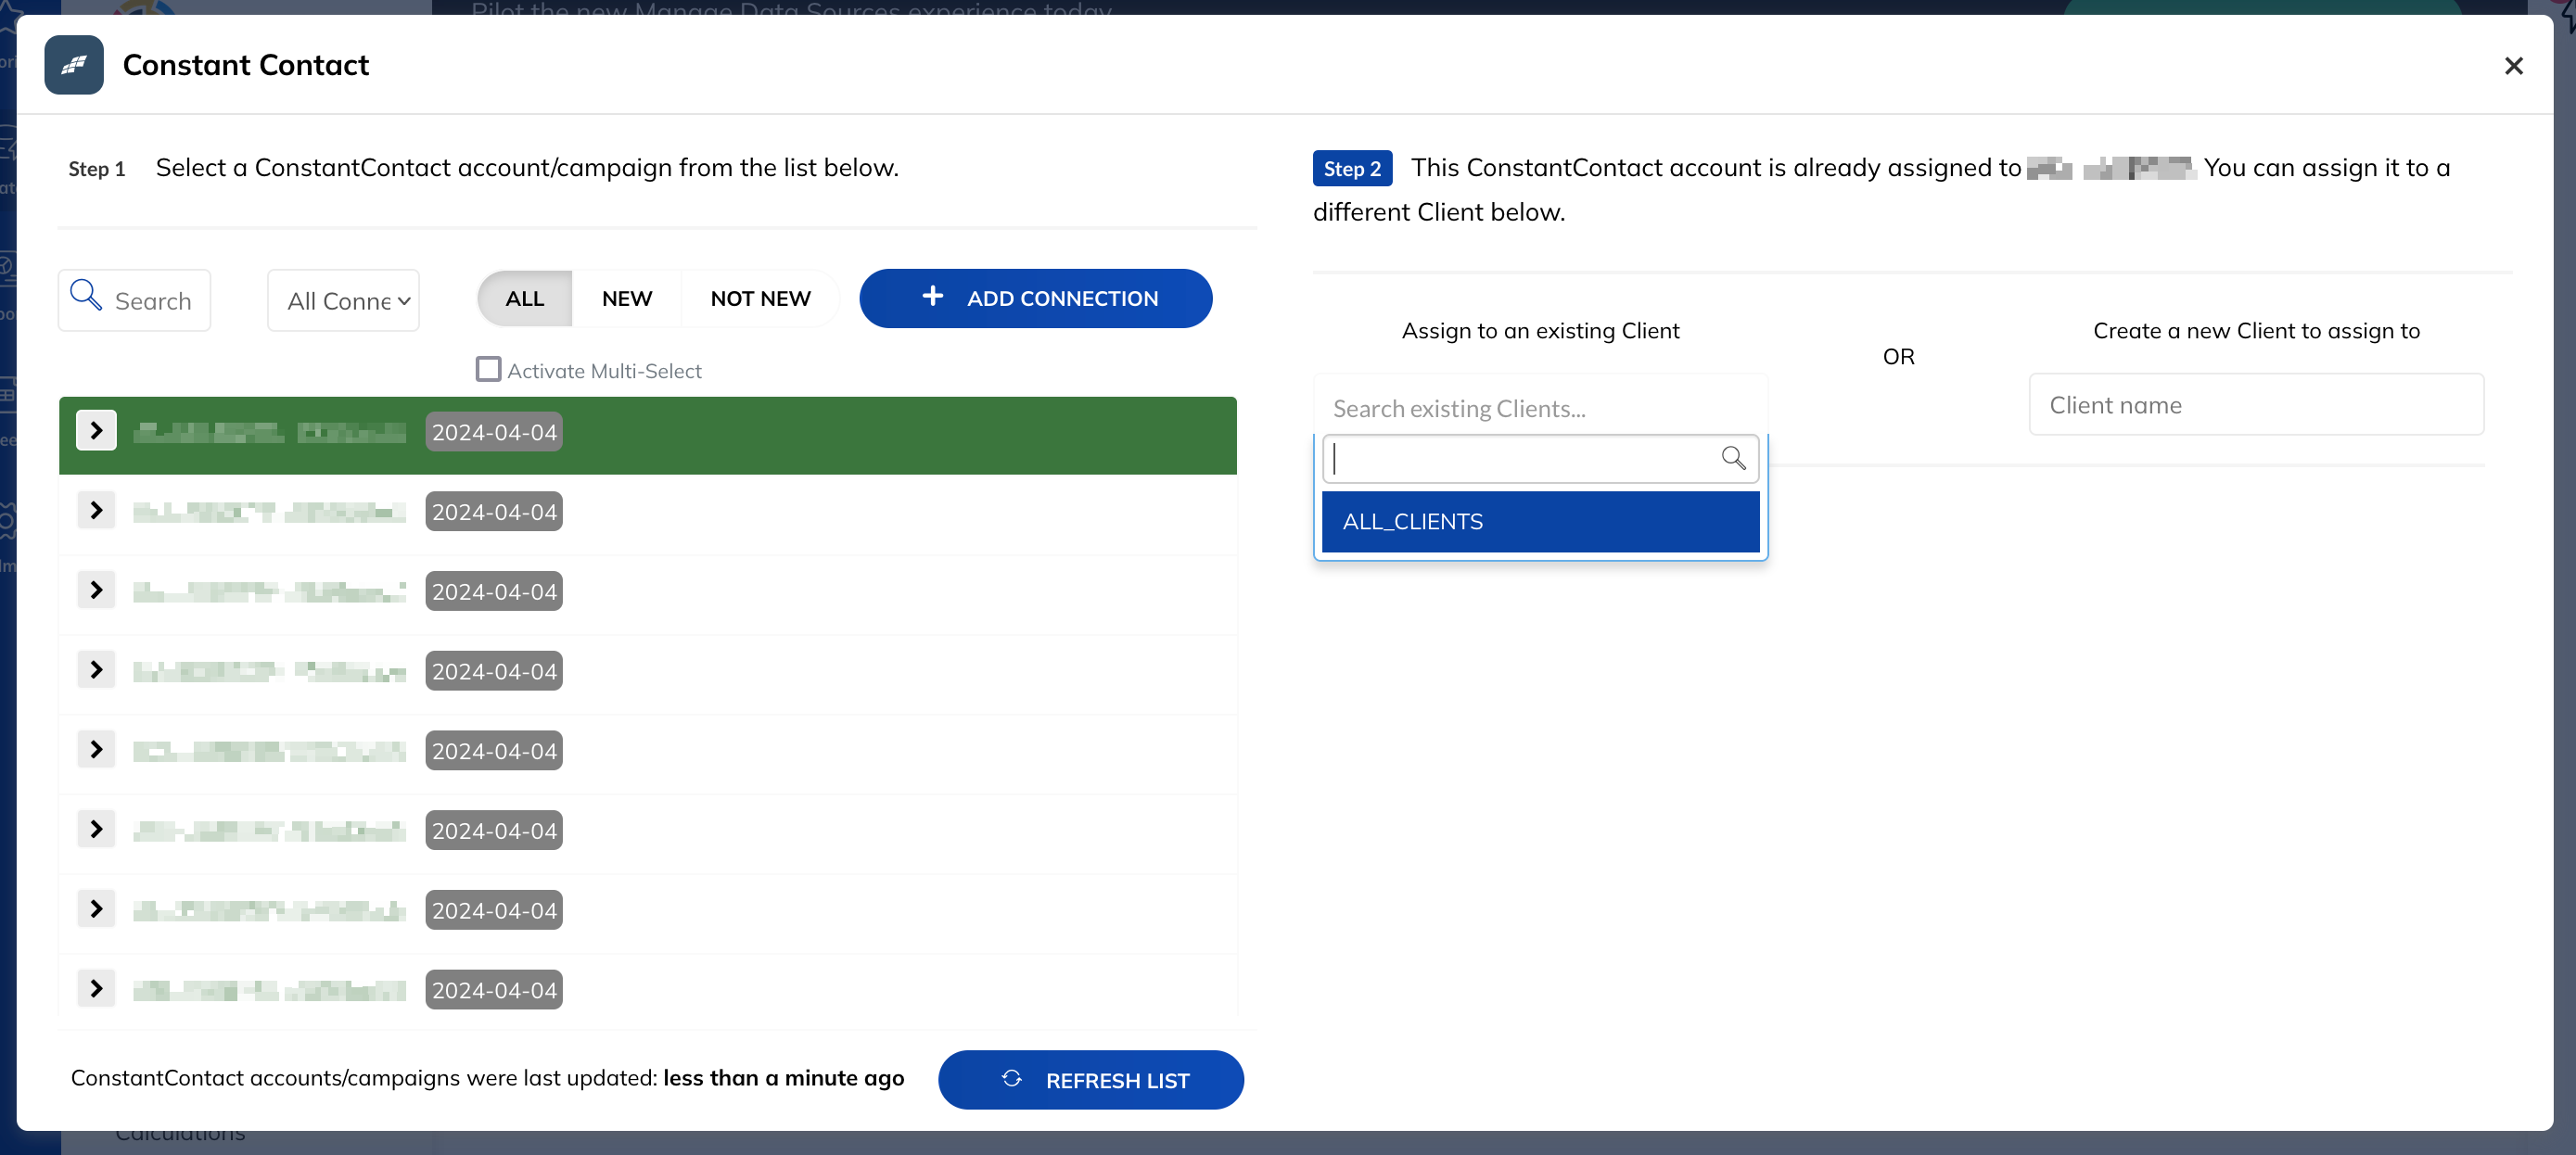2576x1155 pixels.
Task: Expand the sixth account row chevron
Action: point(96,830)
